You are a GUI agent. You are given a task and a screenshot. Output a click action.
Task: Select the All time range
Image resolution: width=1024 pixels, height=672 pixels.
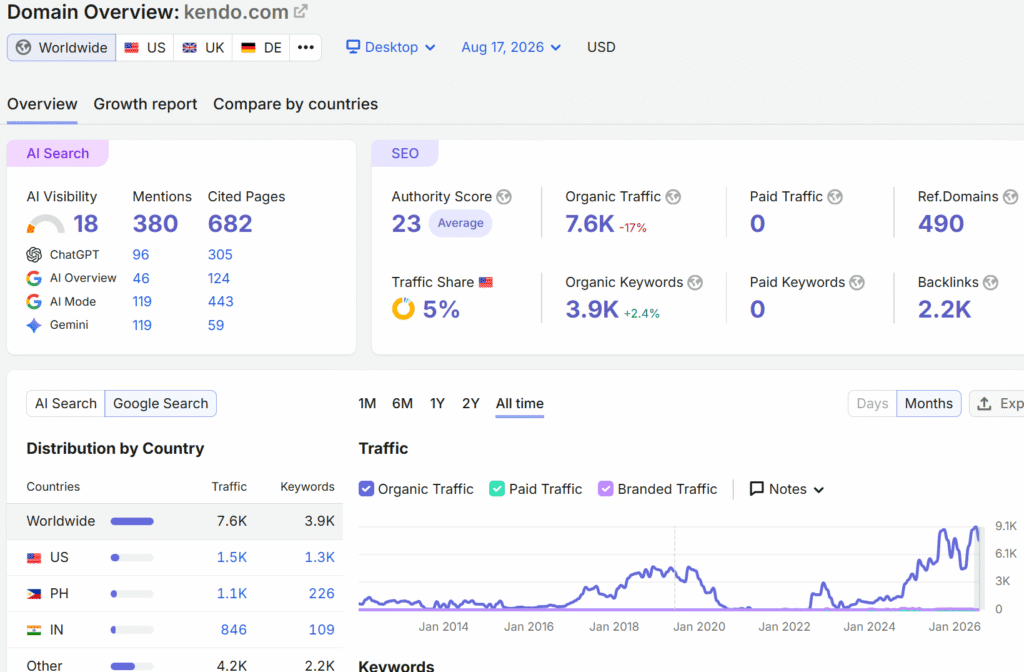520,404
